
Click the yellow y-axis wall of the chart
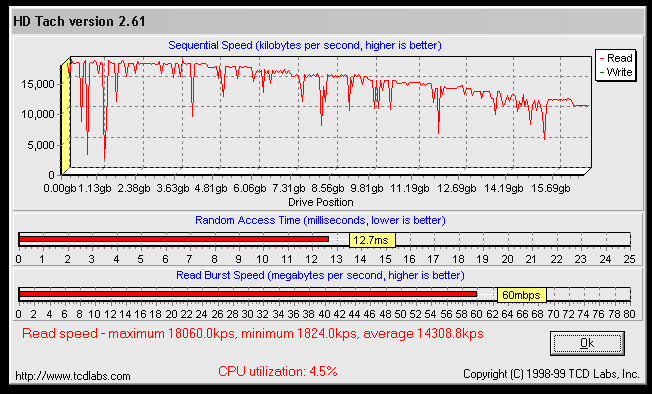pos(66,116)
